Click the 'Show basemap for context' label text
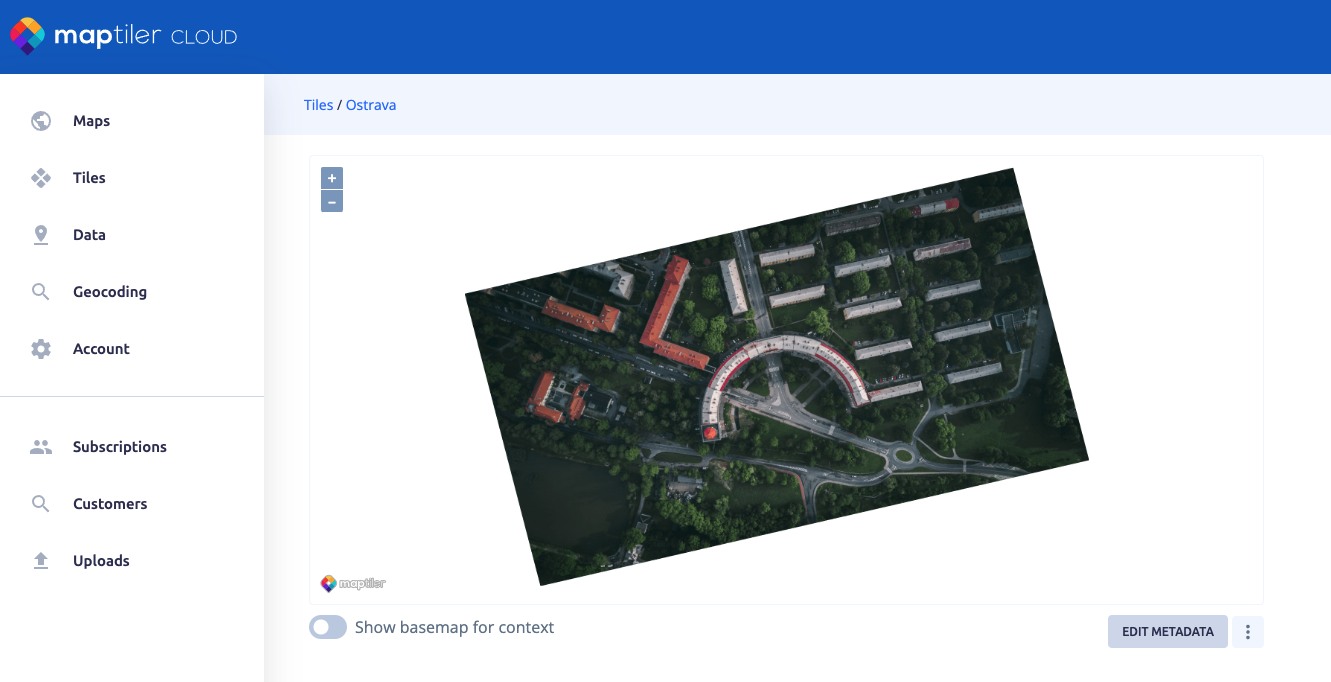This screenshot has height=682, width=1331. [454, 628]
